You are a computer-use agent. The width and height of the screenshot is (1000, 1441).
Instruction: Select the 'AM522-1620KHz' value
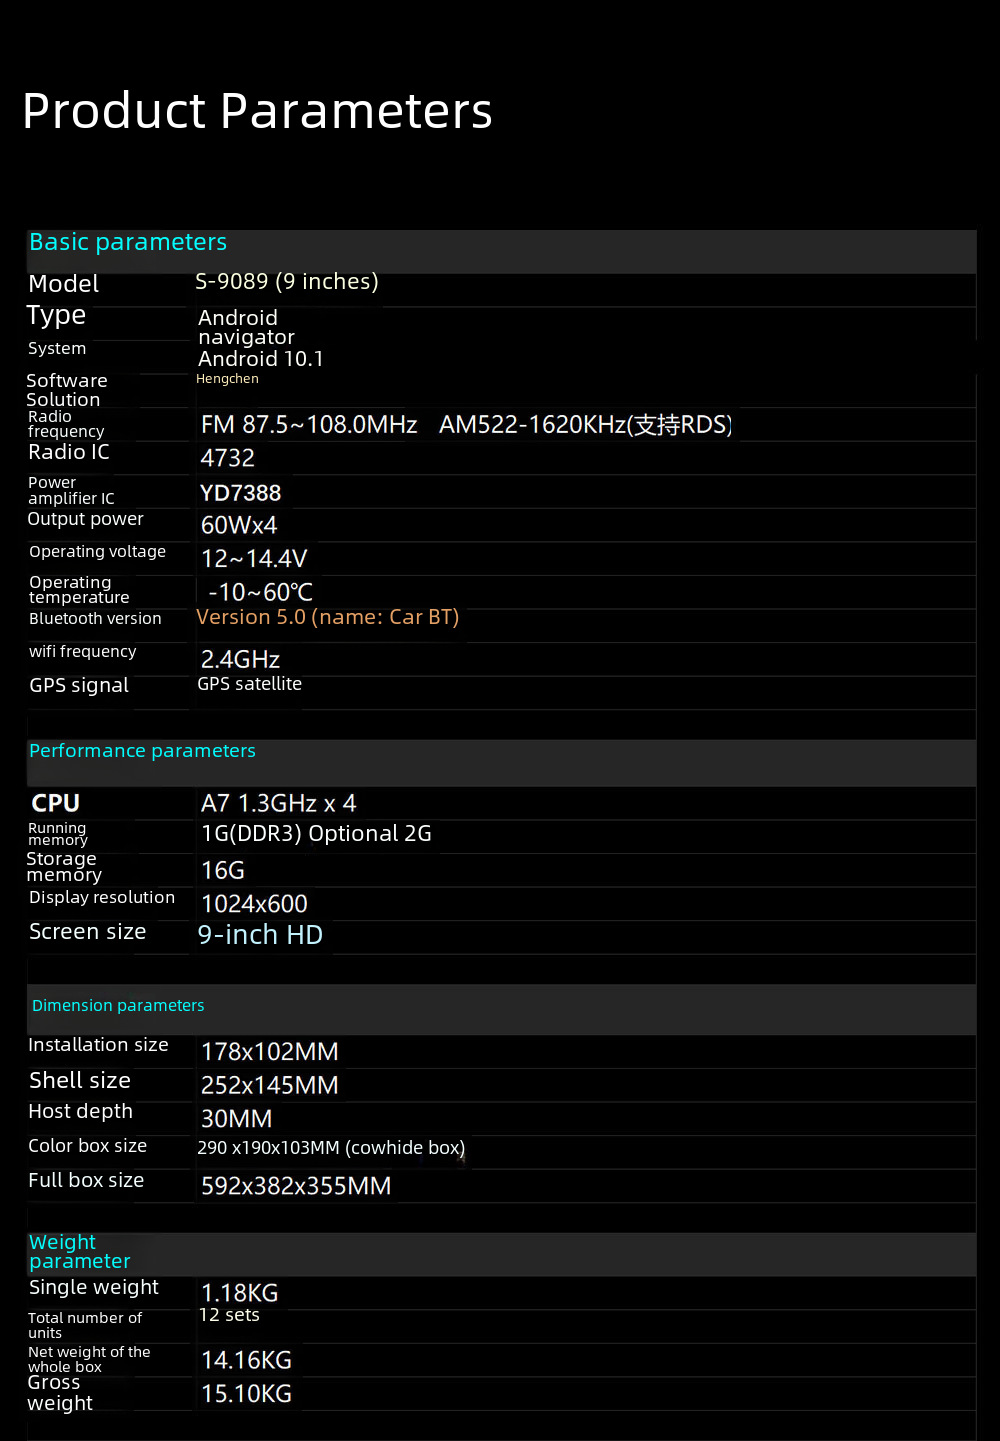533,425
